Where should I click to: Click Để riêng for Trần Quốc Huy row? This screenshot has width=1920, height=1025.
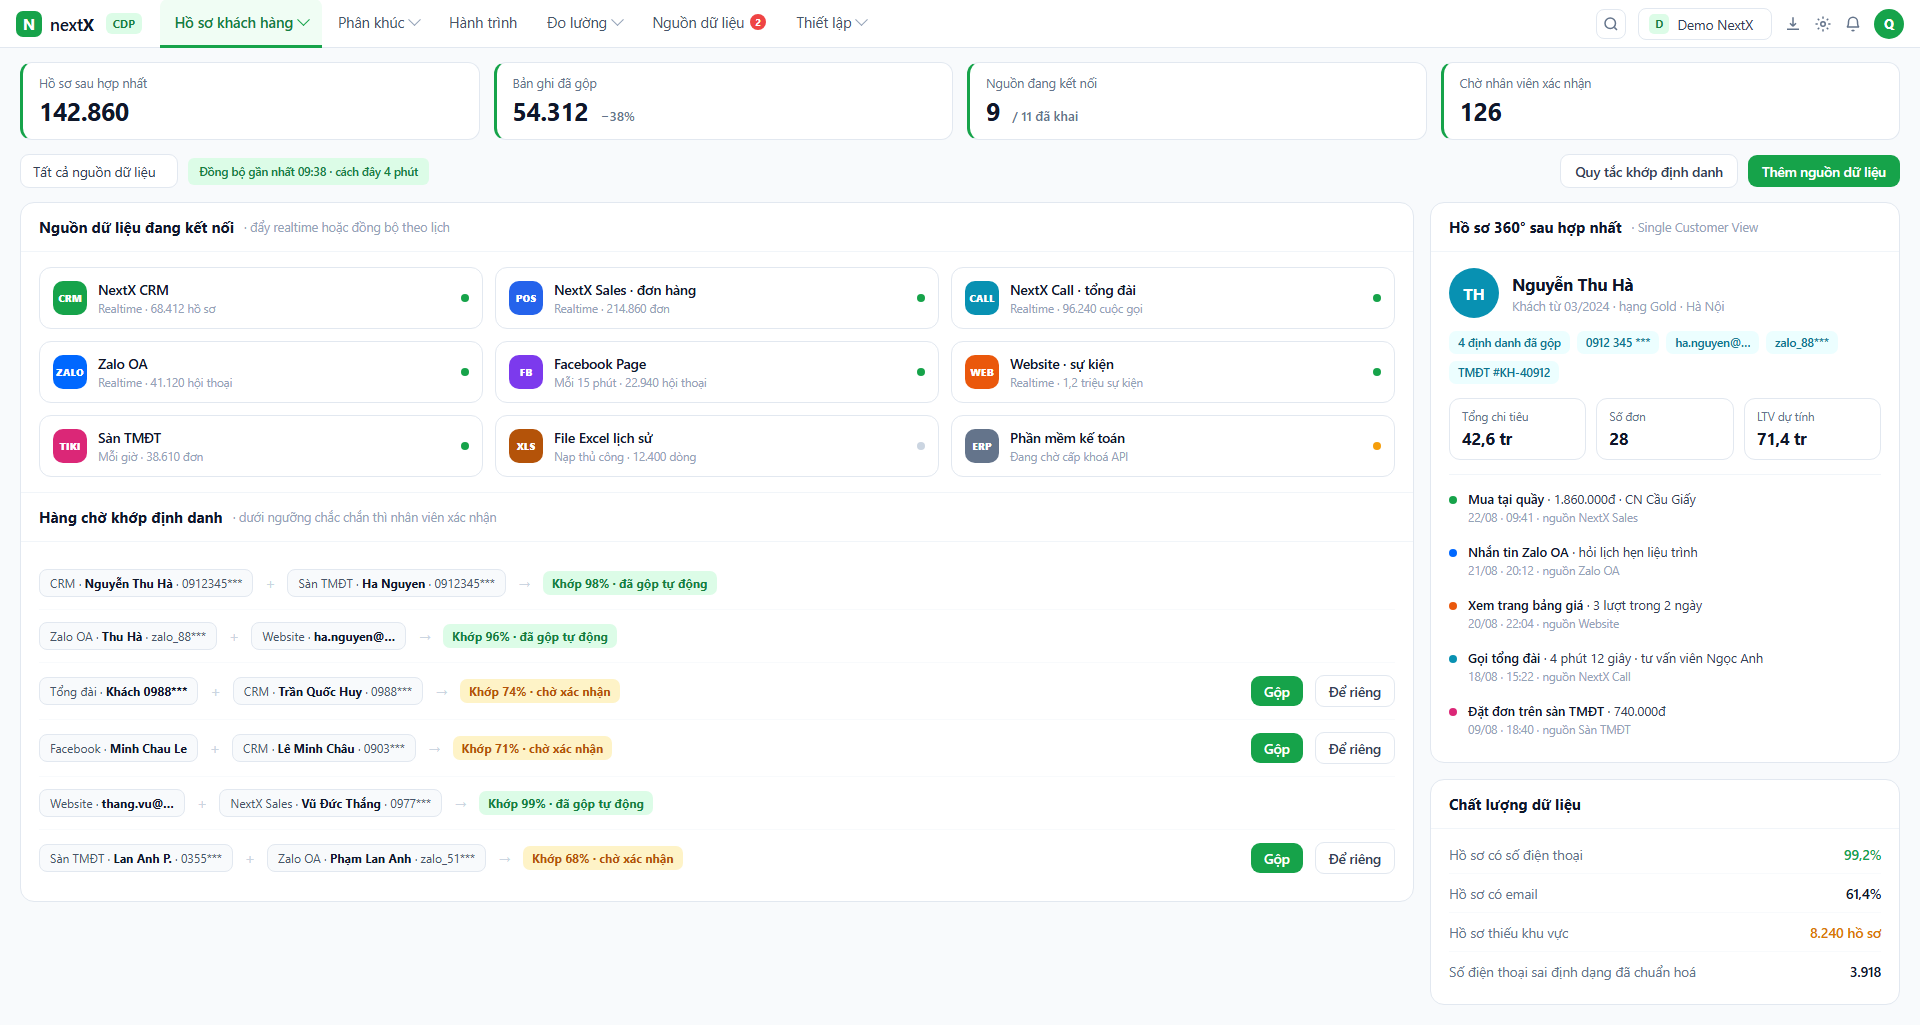coord(1354,692)
